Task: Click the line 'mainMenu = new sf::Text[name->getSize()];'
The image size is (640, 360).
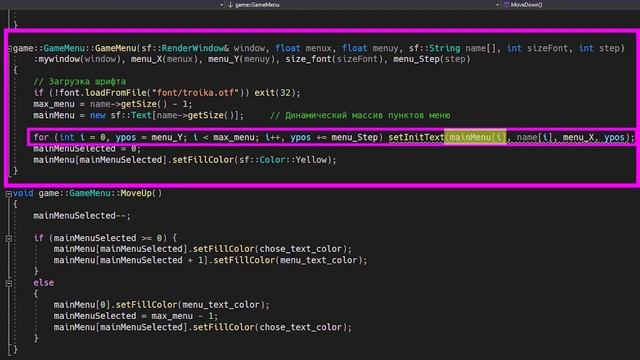Action: tap(138, 116)
